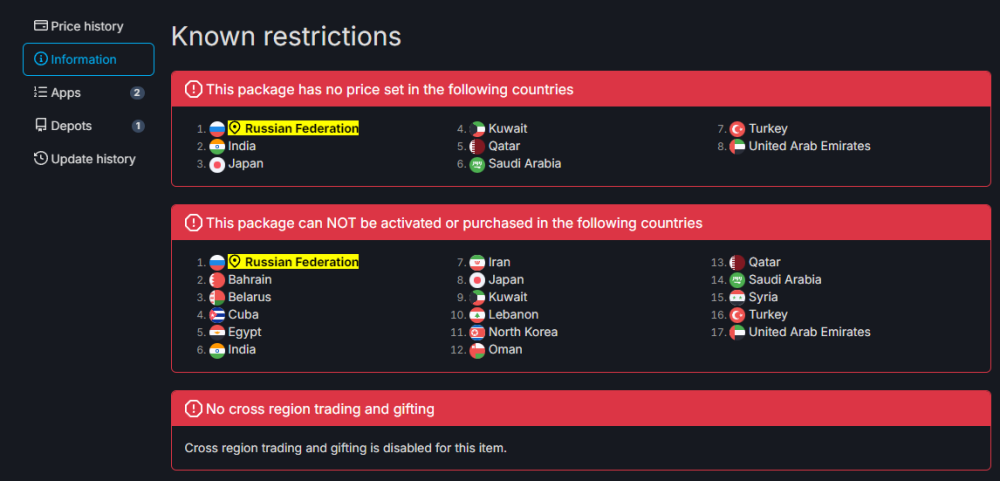Open Update history in sidebar
1000x481 pixels.
tap(93, 159)
